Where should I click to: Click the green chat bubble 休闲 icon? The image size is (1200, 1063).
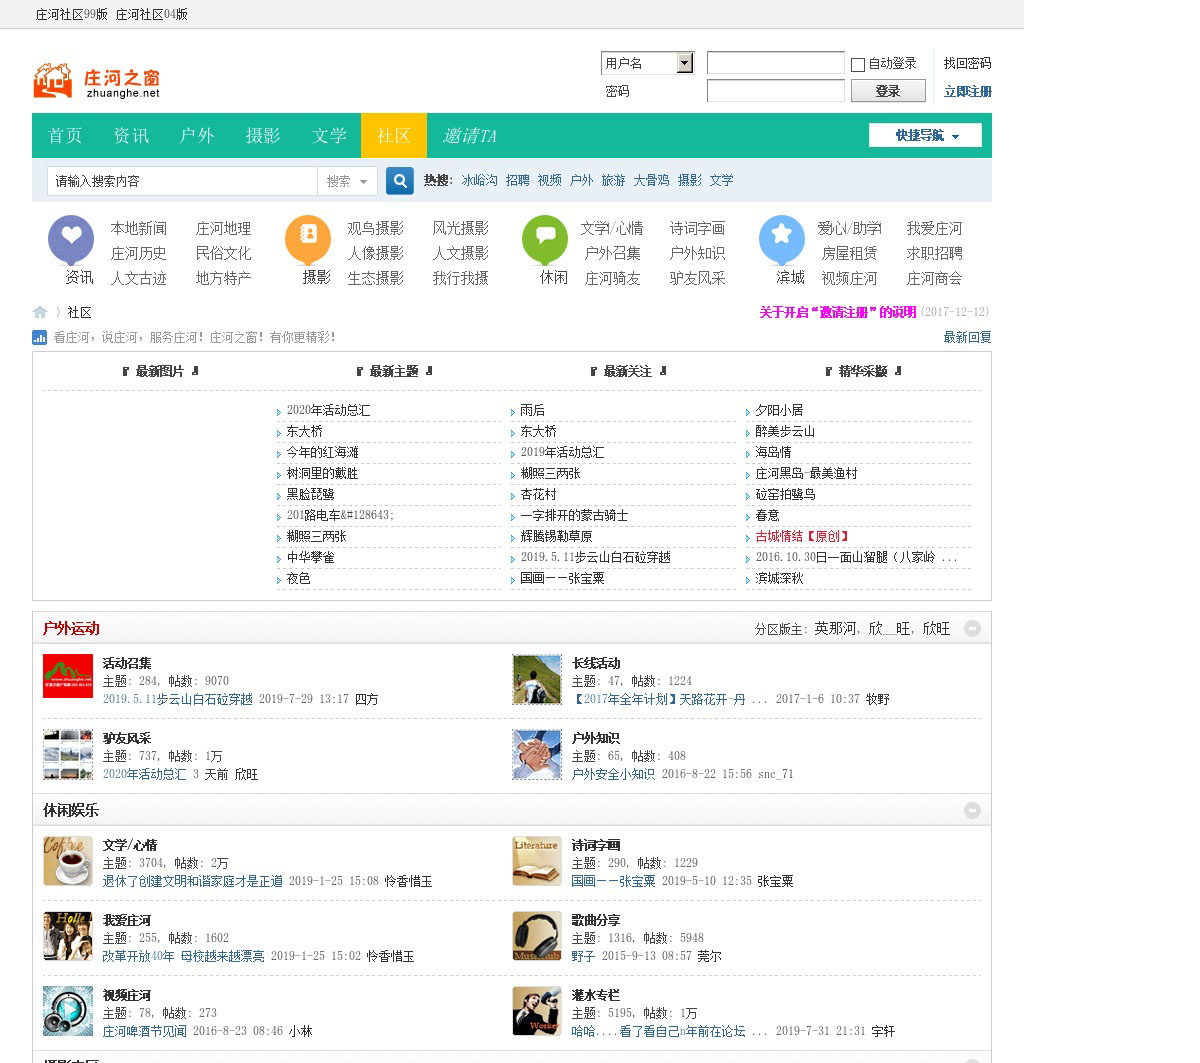tap(545, 238)
